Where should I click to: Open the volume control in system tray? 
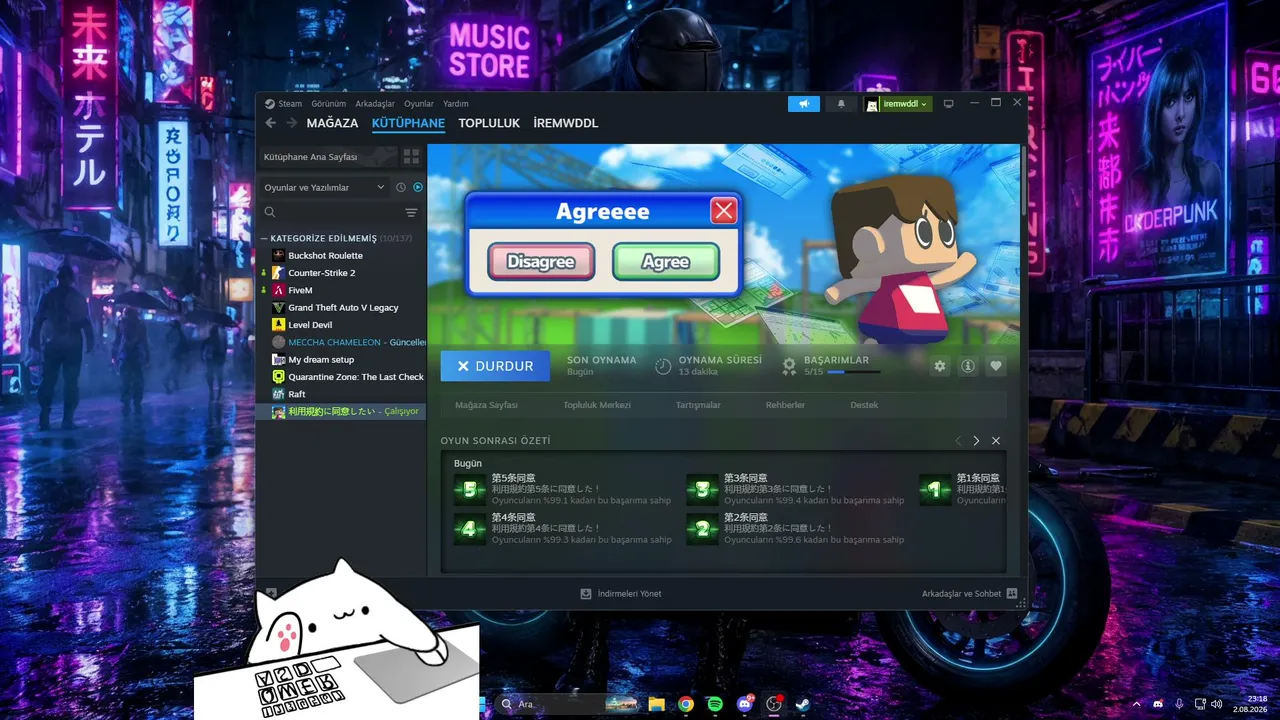[x=1216, y=704]
